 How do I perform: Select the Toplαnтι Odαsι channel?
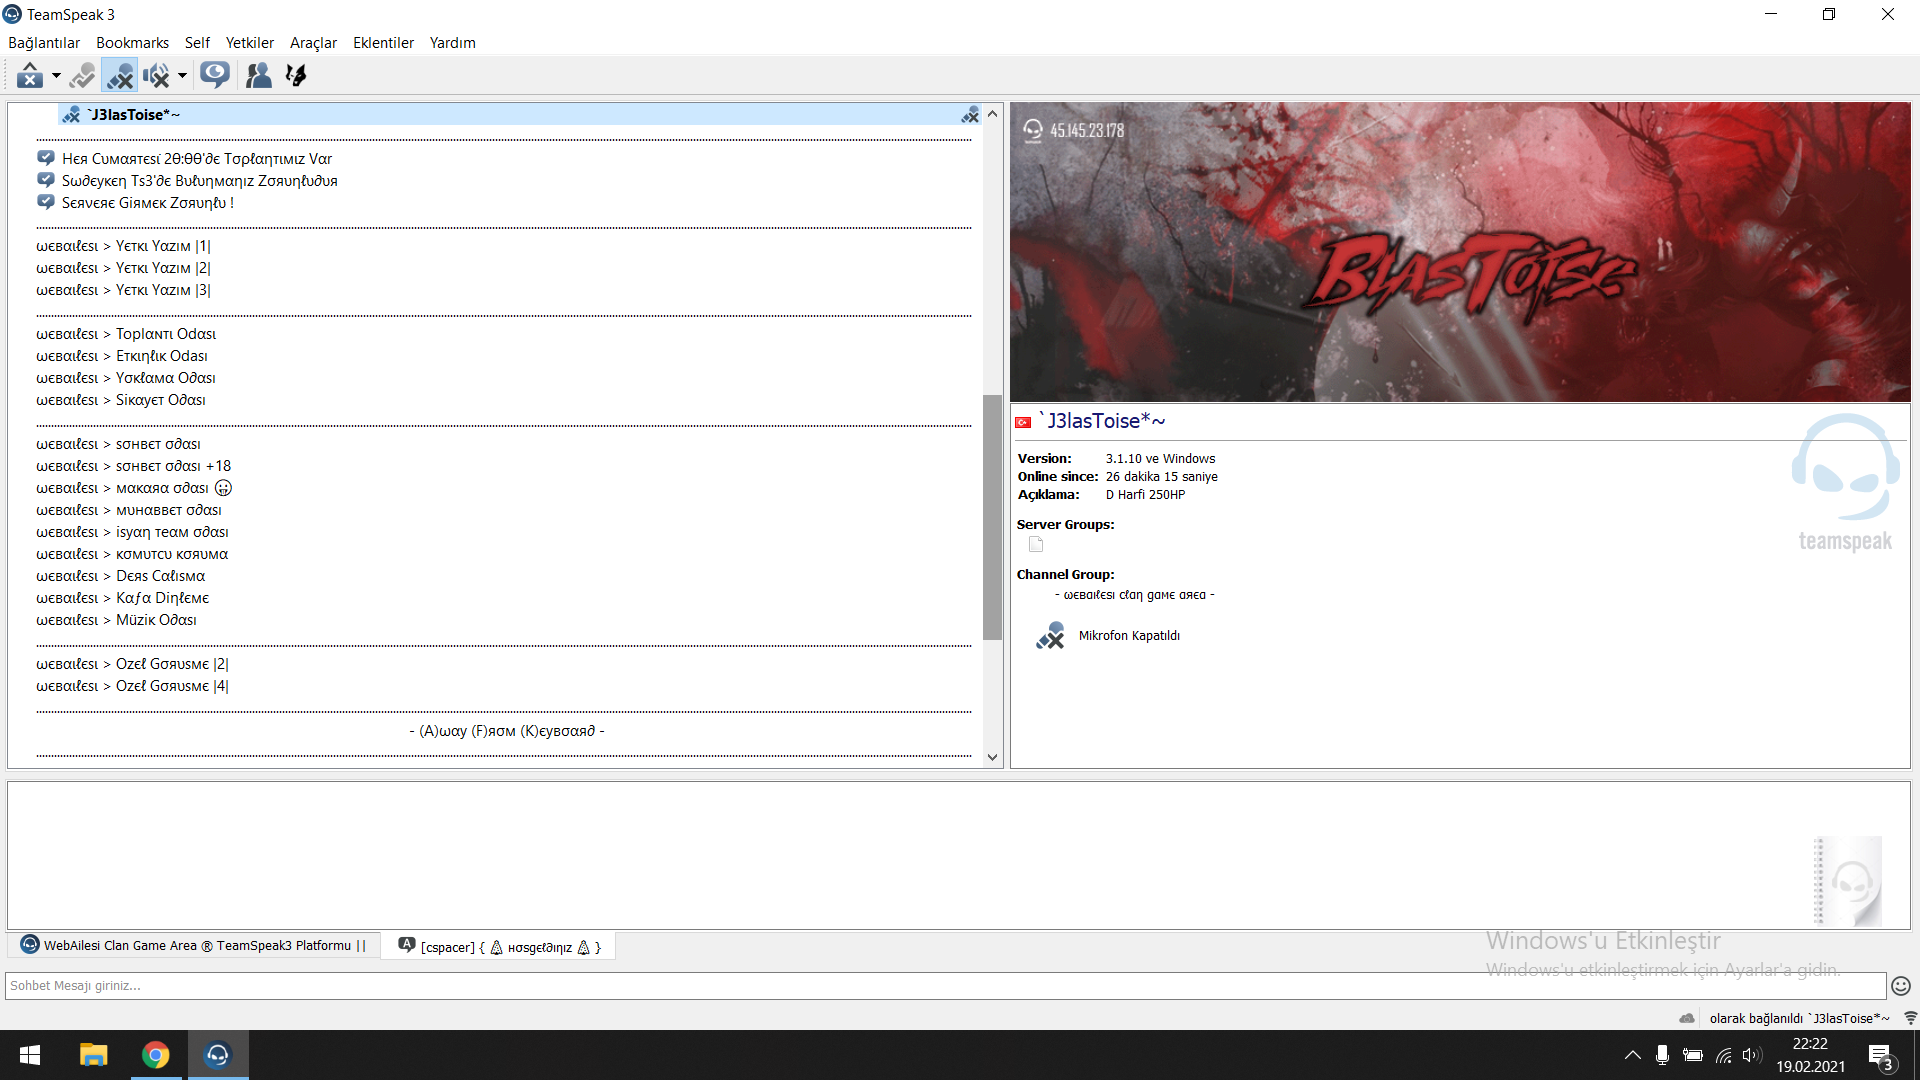126,334
